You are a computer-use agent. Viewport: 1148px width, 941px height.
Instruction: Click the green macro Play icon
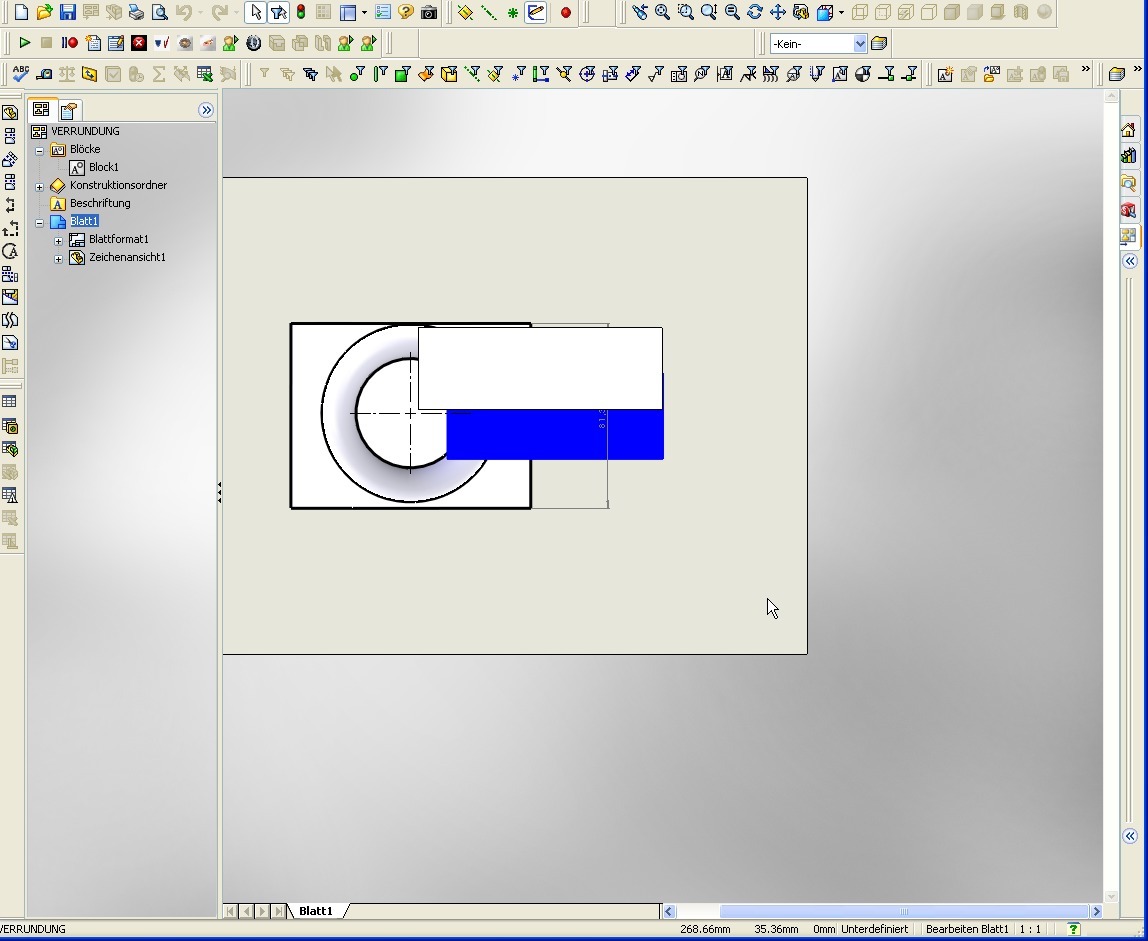tap(24, 43)
